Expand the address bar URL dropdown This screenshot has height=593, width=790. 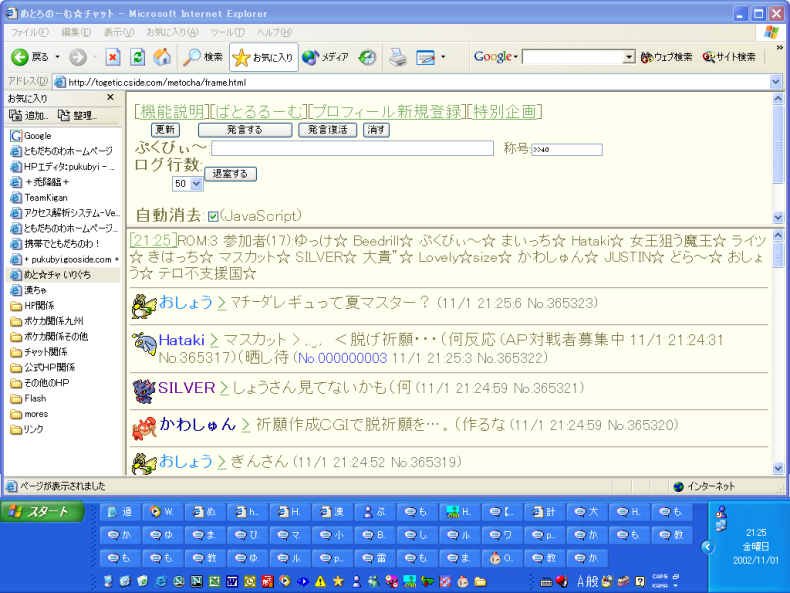(776, 81)
